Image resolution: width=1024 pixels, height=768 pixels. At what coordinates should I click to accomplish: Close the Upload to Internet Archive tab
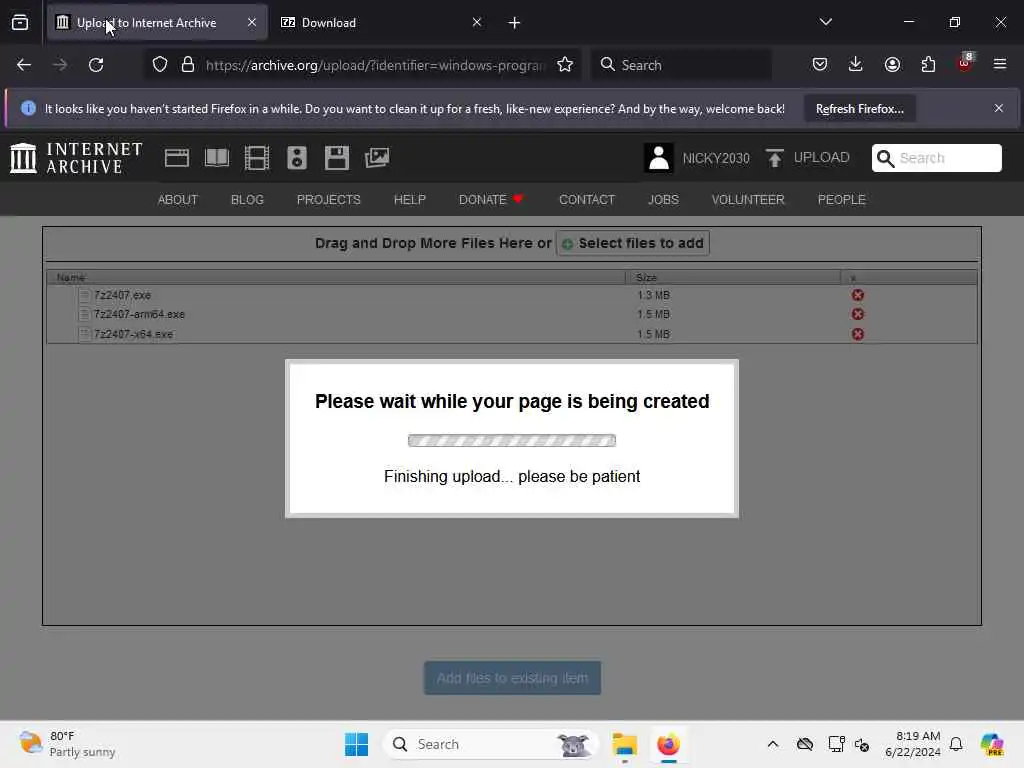pos(252,22)
